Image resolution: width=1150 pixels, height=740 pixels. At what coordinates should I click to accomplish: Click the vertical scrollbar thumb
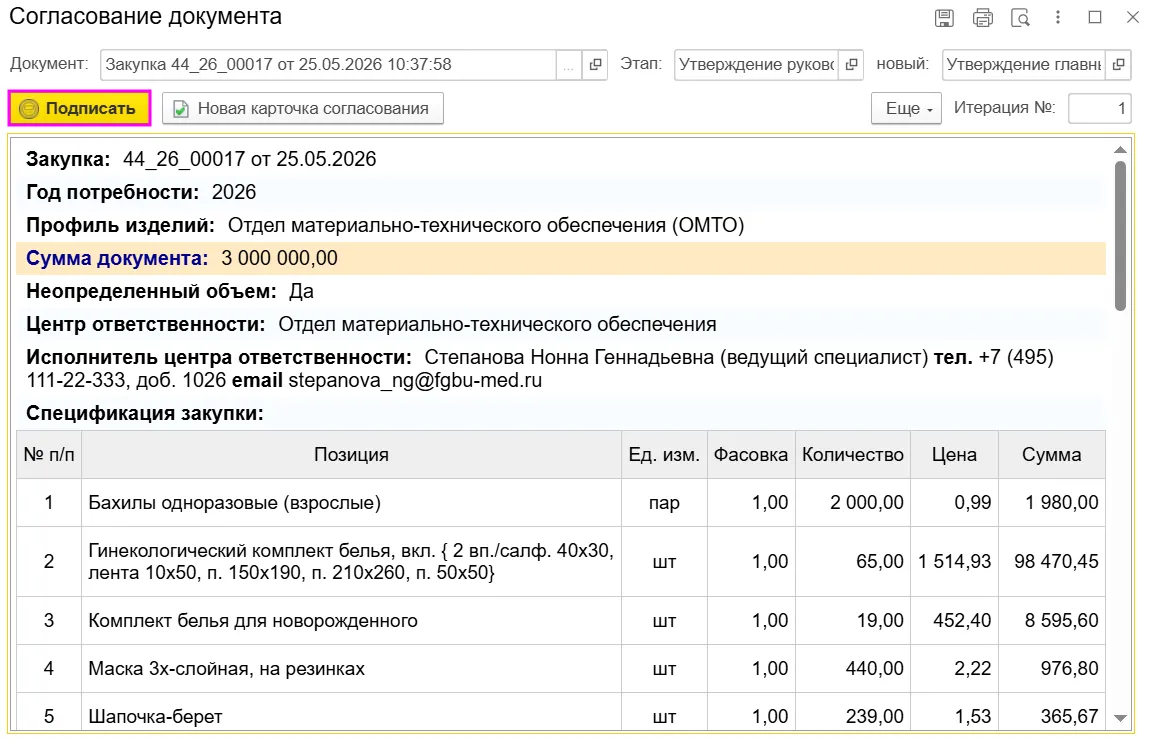click(1120, 235)
